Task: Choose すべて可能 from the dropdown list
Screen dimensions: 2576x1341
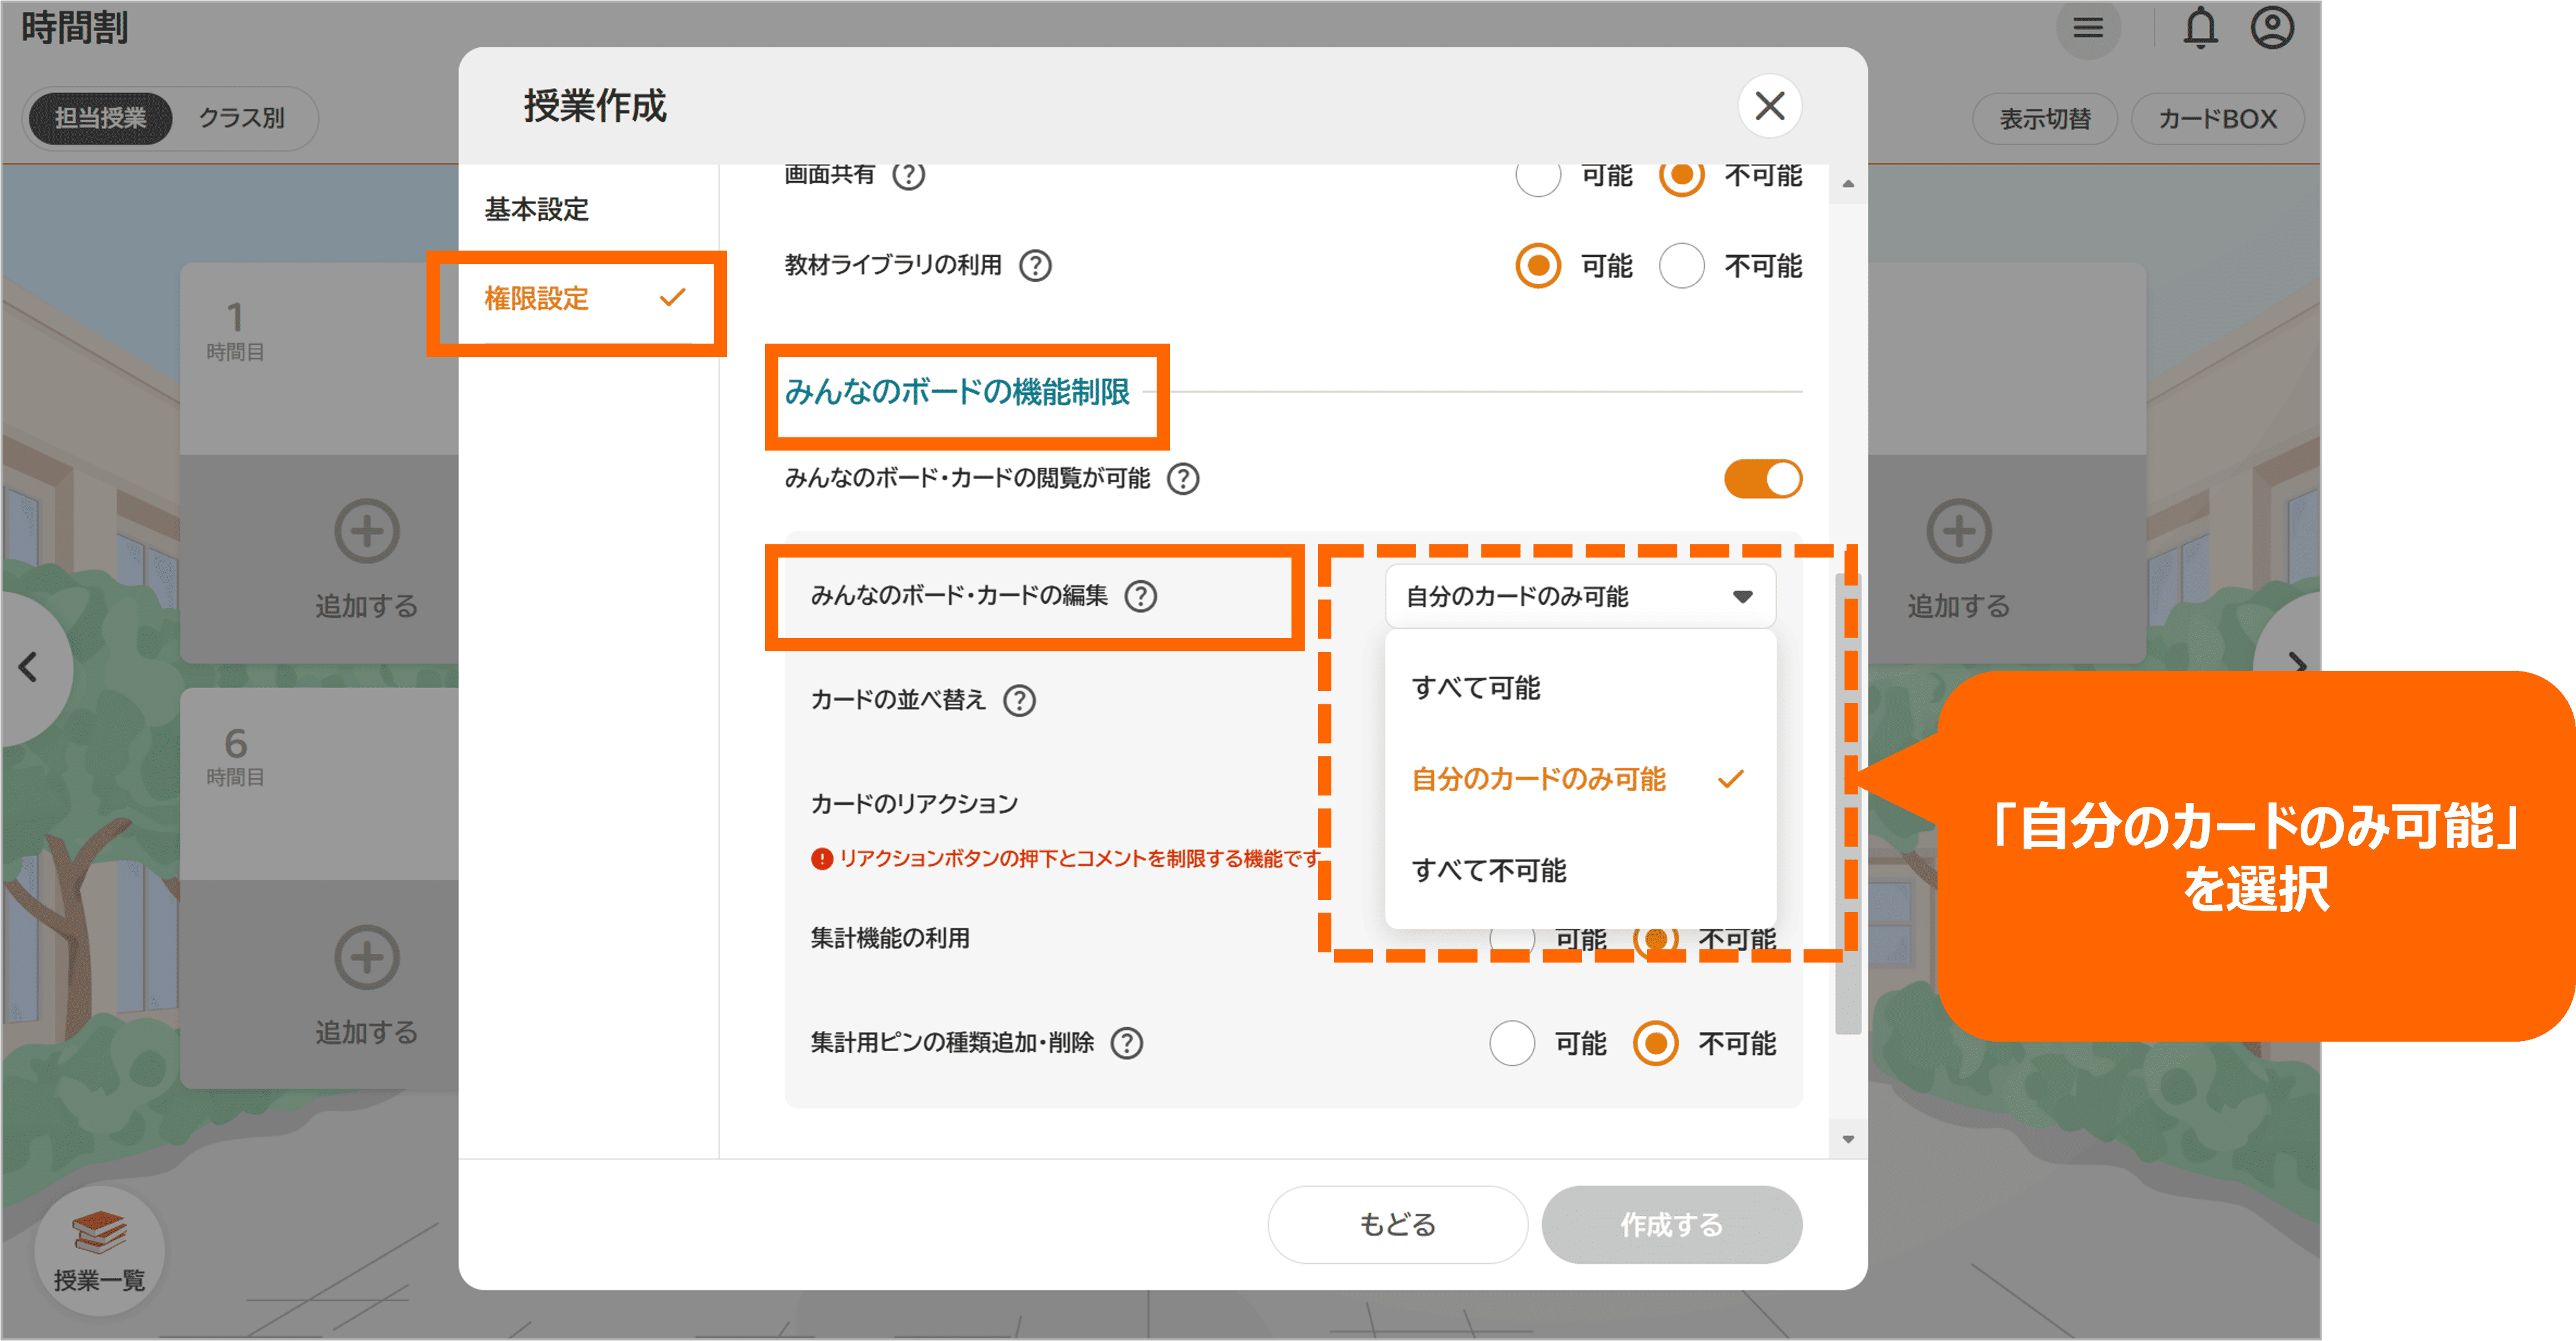Action: click(1476, 688)
